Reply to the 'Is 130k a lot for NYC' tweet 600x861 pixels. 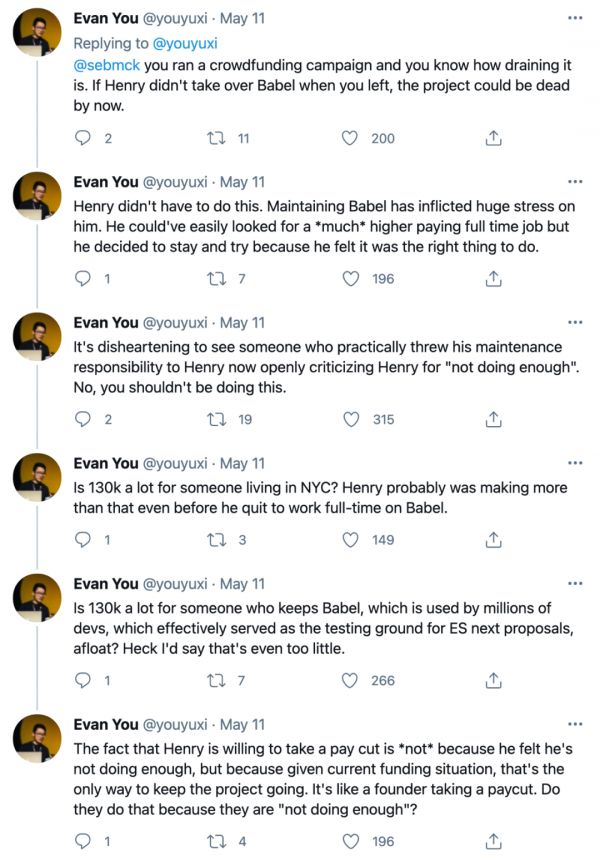tap(83, 540)
